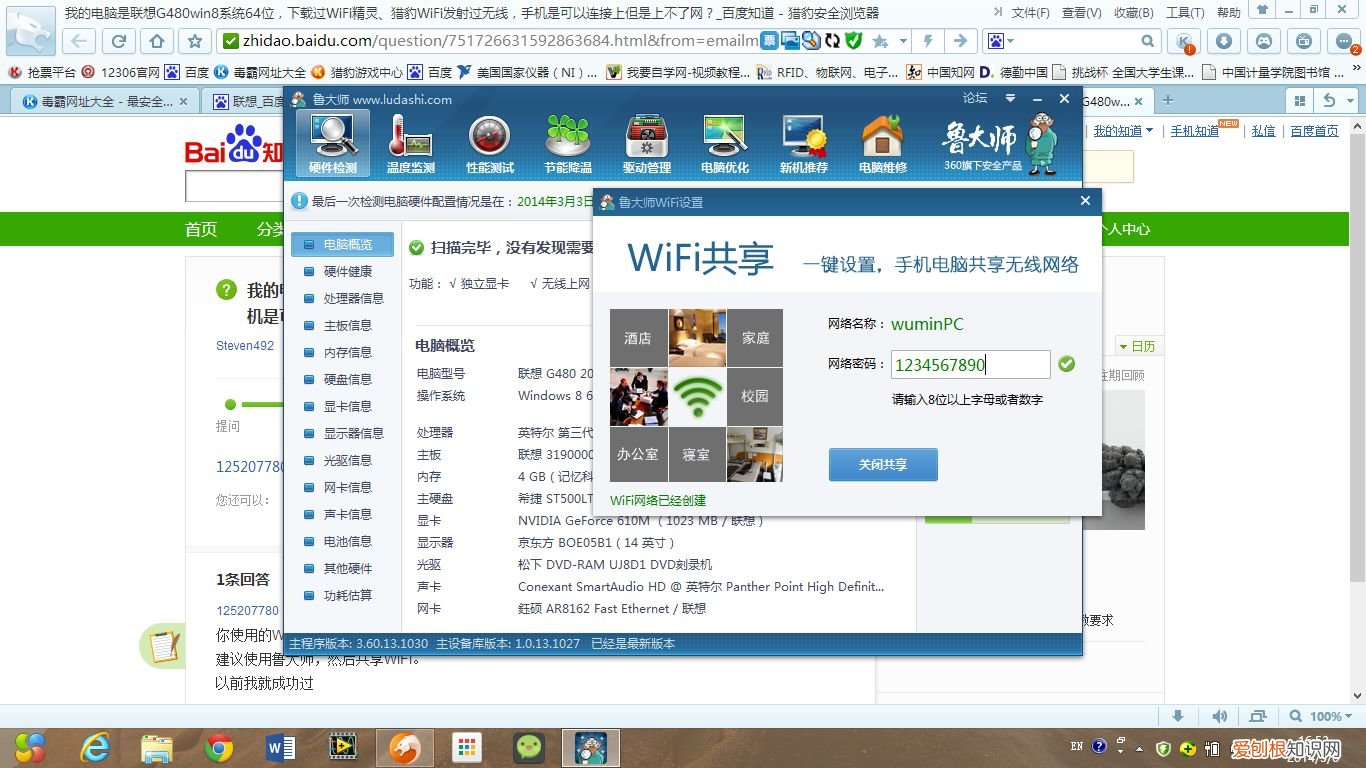This screenshot has width=1366, height=768.
Task: Open the 论坛 forum link in LuDaShi titlebar
Action: pyautogui.click(x=975, y=98)
